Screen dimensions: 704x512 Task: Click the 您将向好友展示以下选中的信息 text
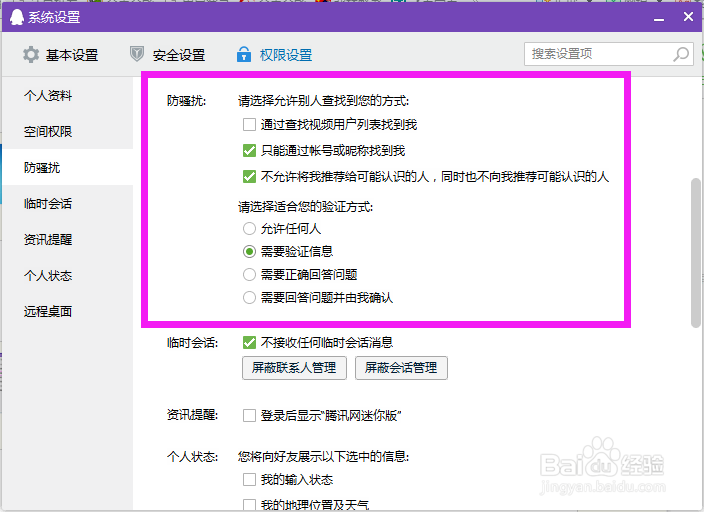pyautogui.click(x=323, y=456)
